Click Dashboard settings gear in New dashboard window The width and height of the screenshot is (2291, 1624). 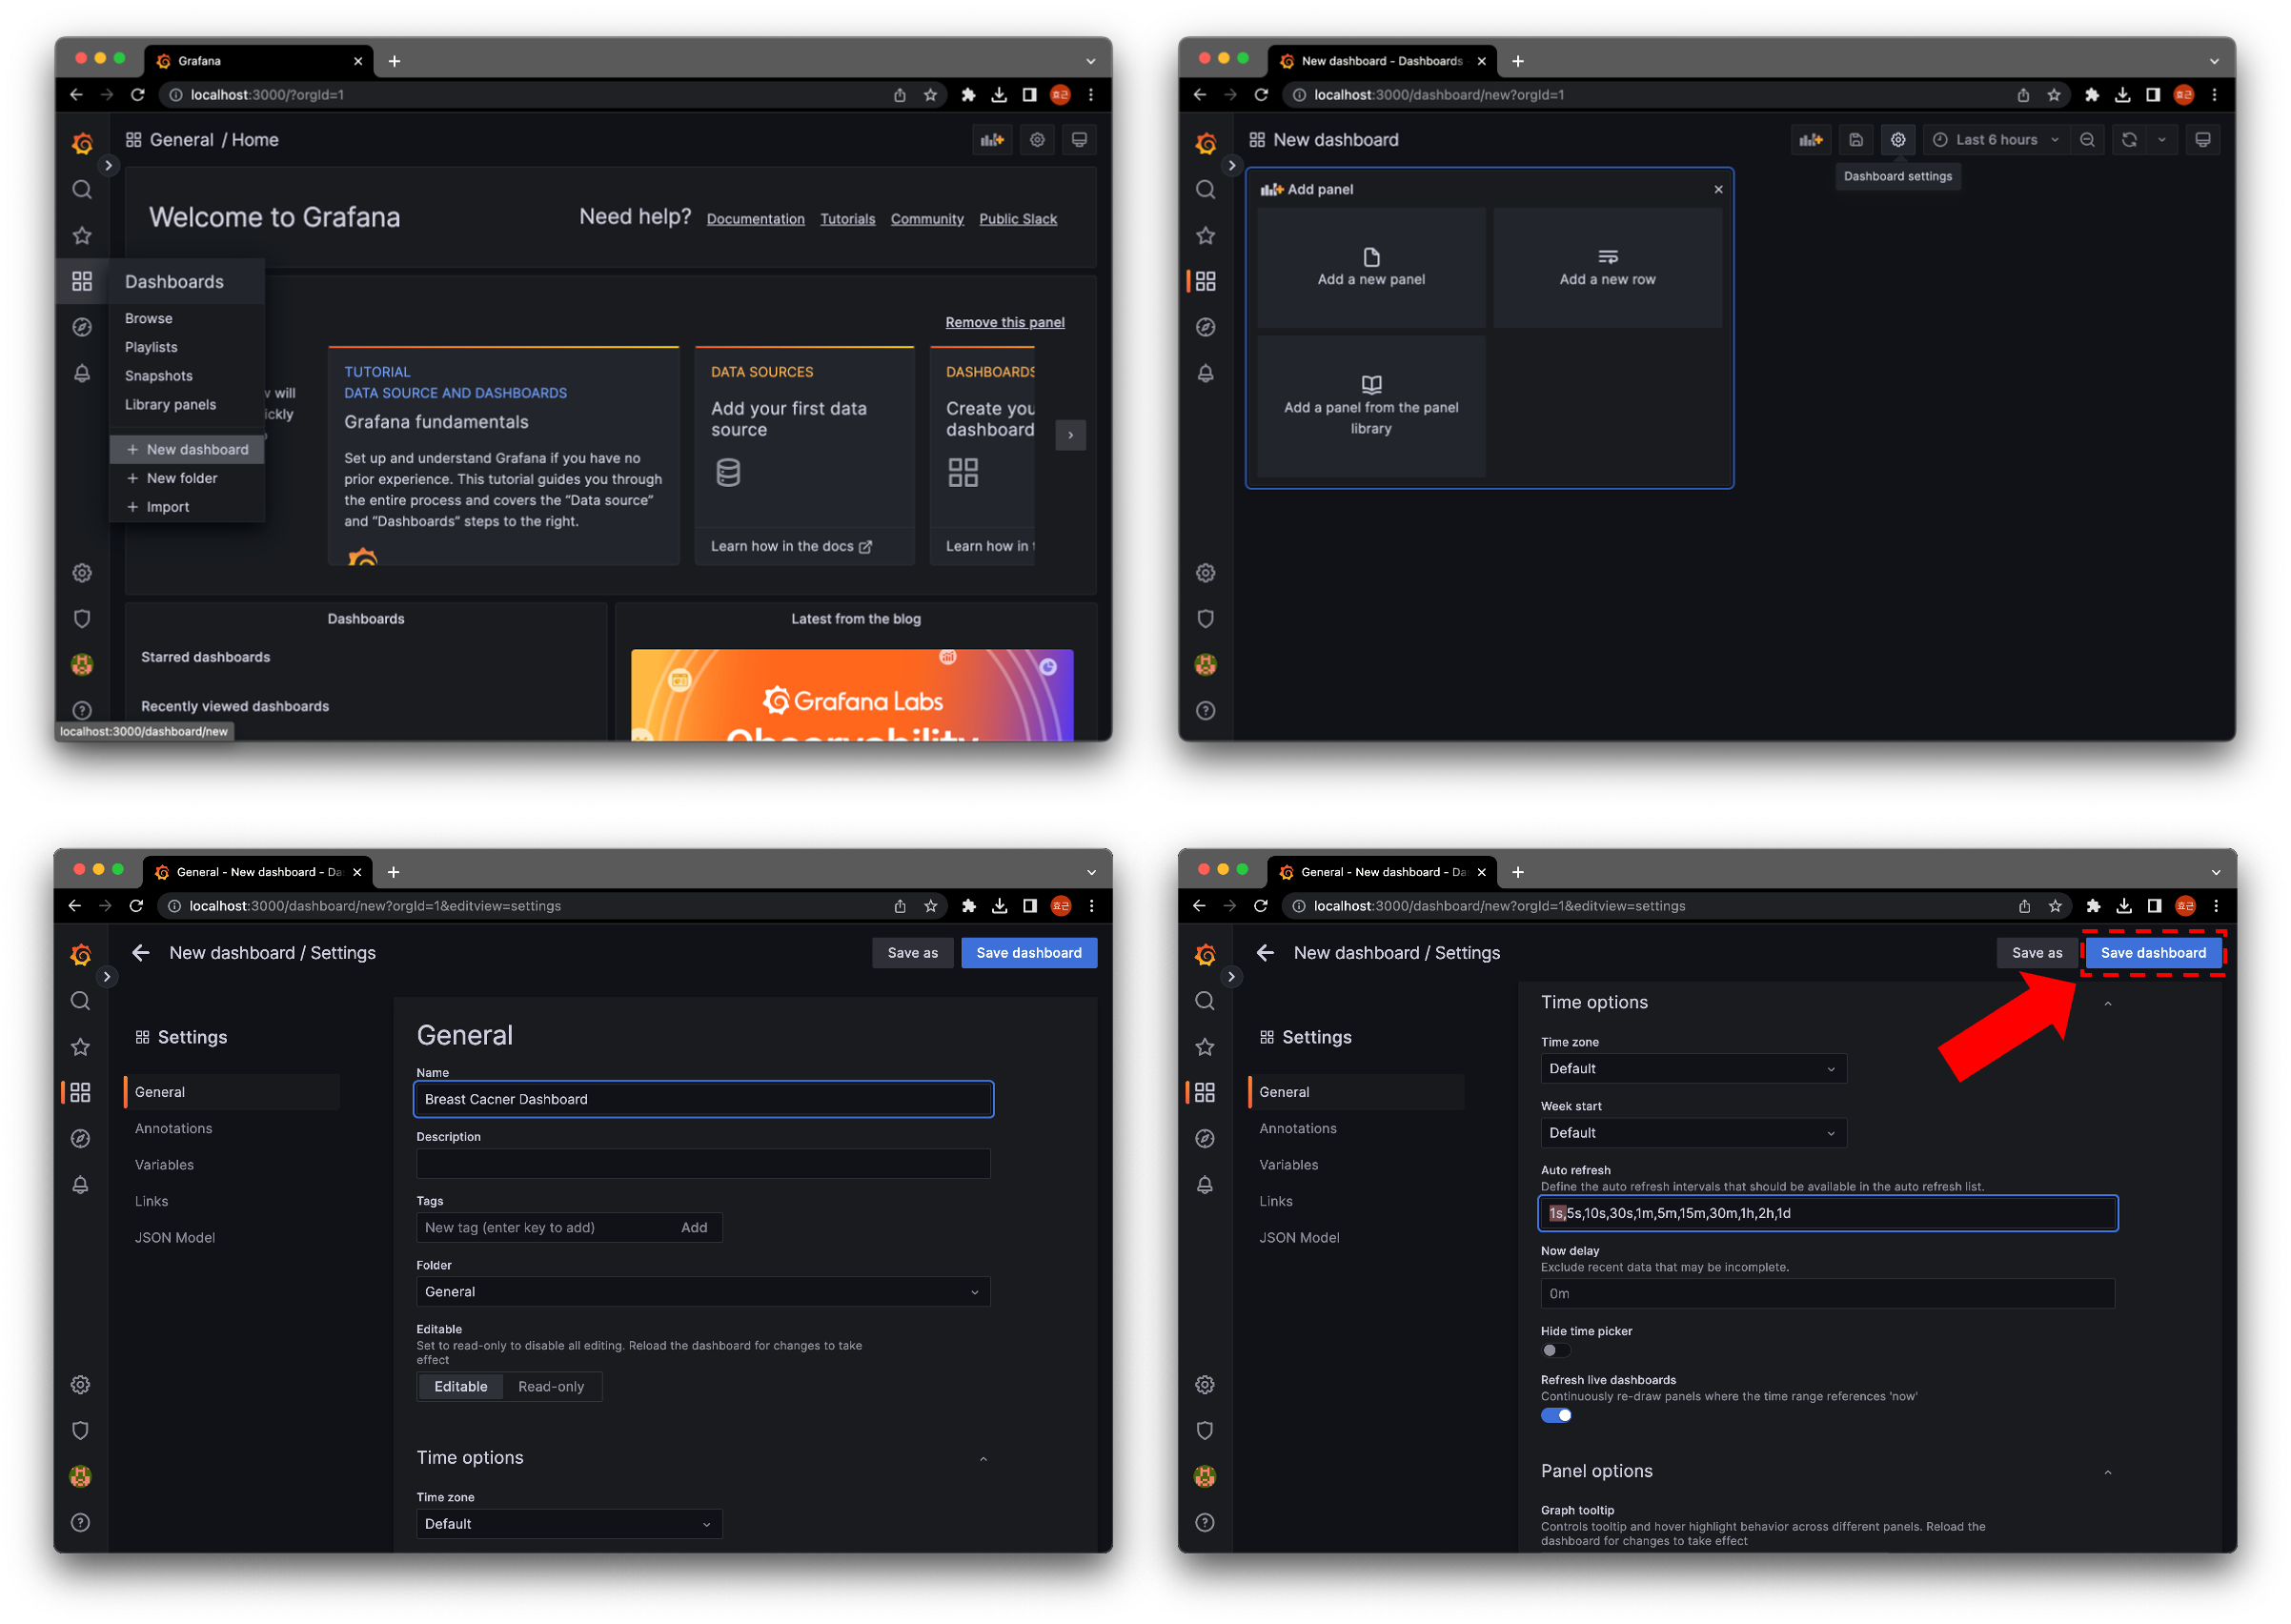pos(1898,140)
